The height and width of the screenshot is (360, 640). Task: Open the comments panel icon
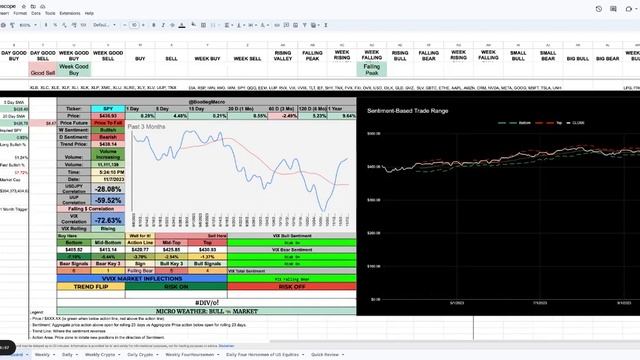click(x=613, y=9)
